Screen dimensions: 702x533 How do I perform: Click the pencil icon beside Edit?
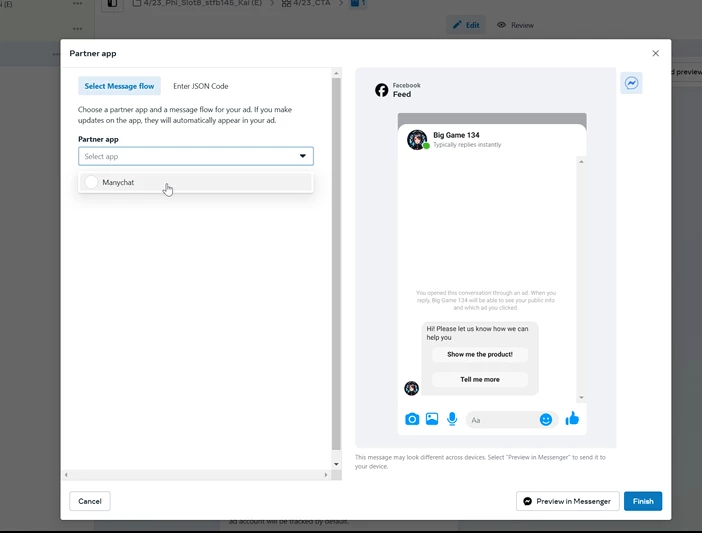[457, 25]
